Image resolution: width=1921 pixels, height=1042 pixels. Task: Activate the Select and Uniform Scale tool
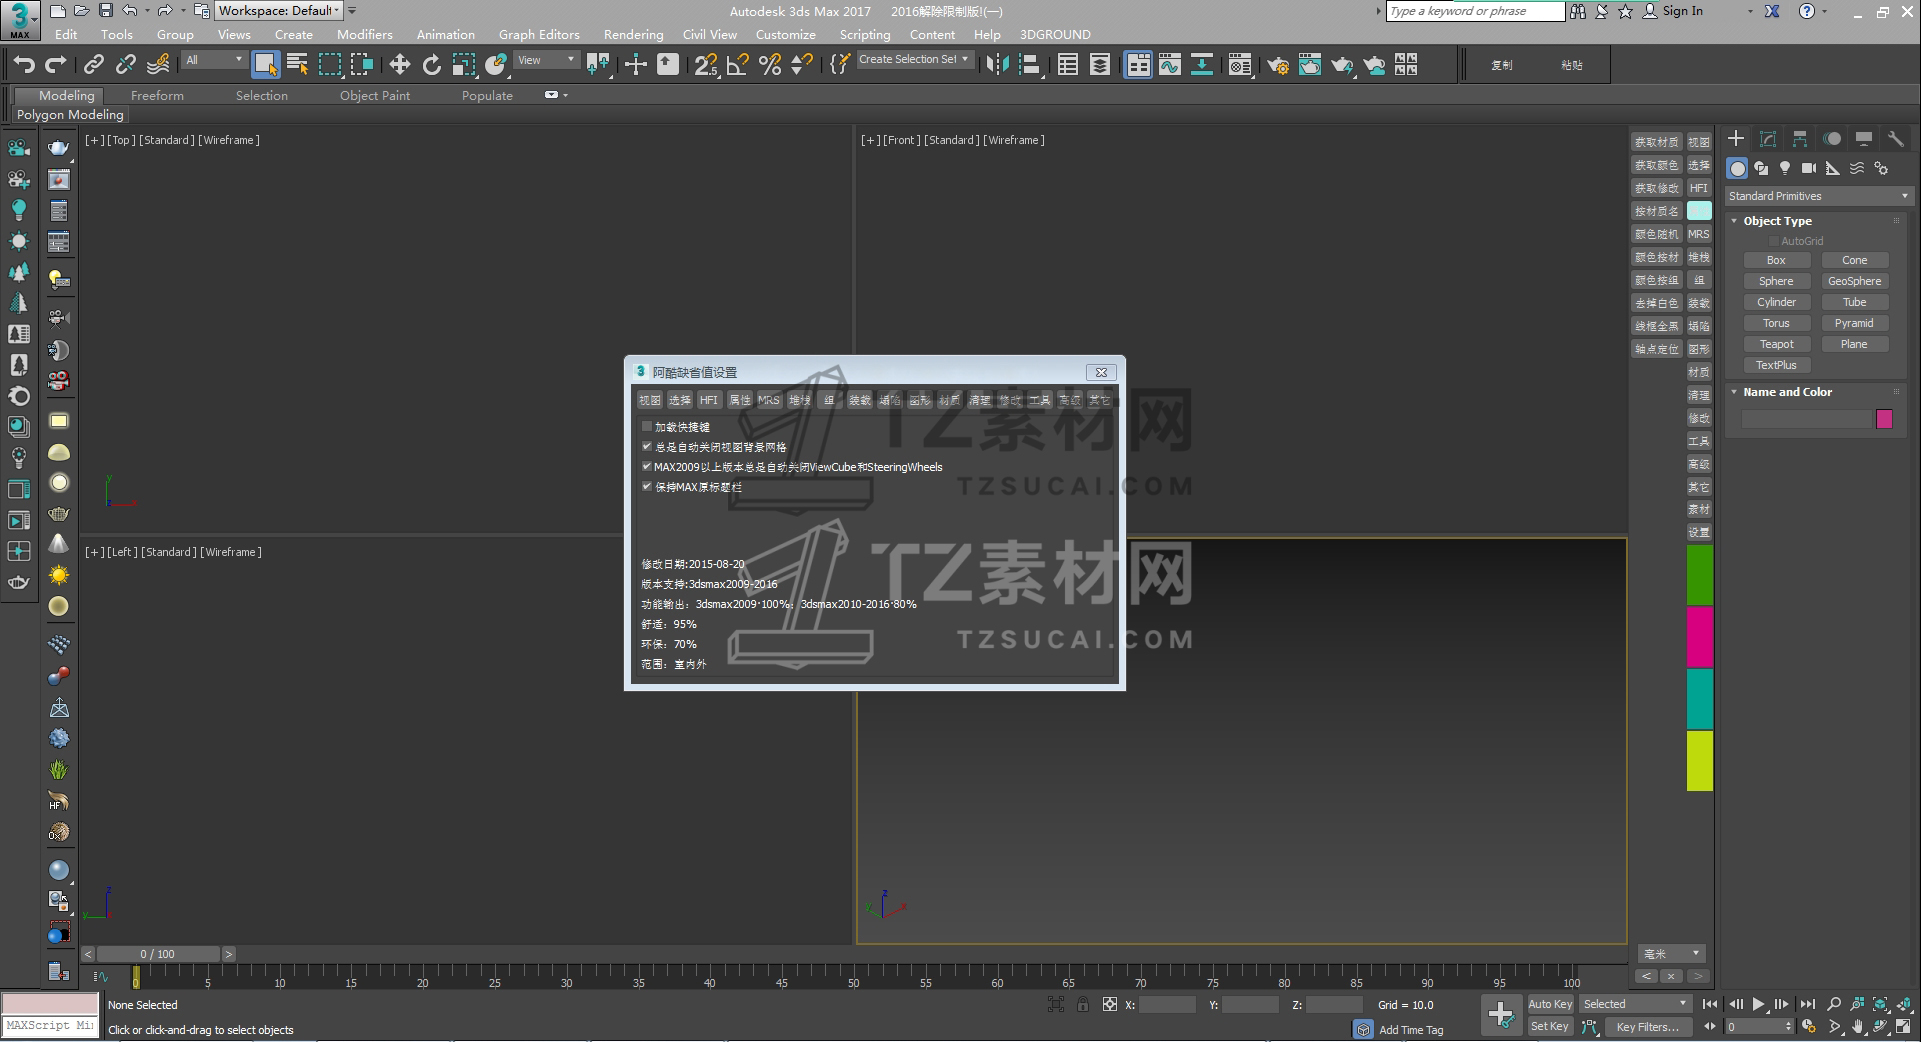[463, 65]
